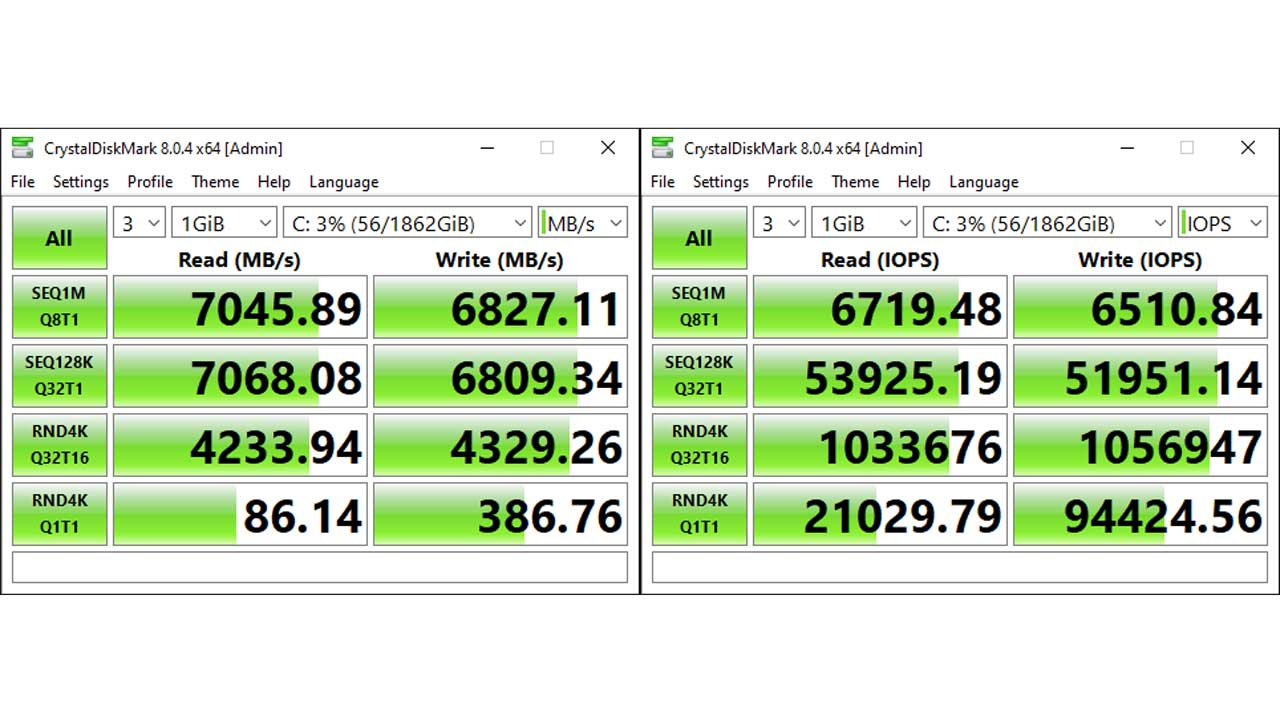The width and height of the screenshot is (1280, 720).
Task: Start the SEQ128K Q32T1 test in the MB/s window
Action: 59,376
